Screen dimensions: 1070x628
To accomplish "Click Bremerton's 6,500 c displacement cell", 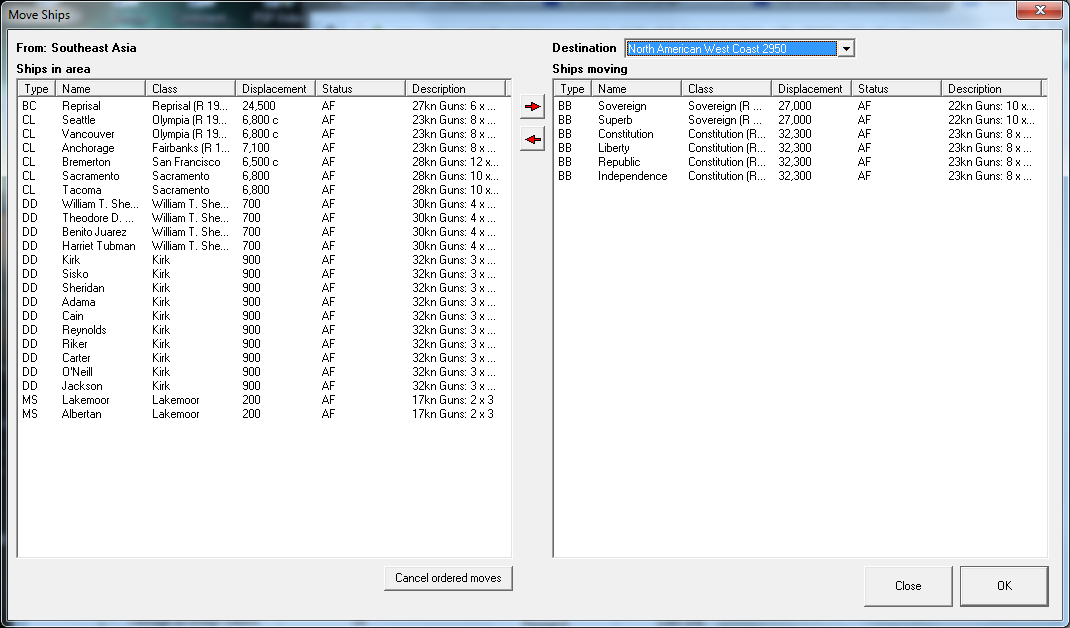I will (260, 162).
